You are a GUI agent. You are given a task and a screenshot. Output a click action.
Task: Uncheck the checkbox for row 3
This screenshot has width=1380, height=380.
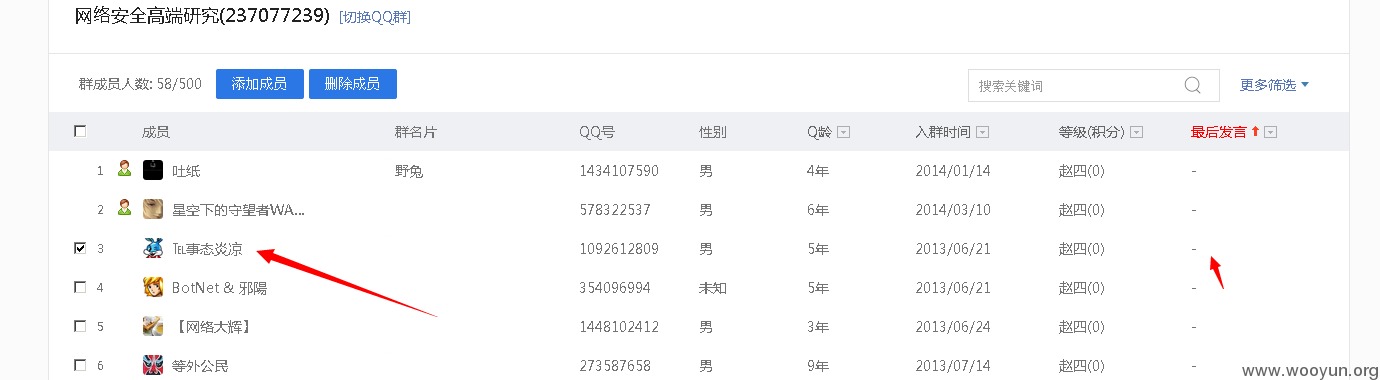pos(80,248)
